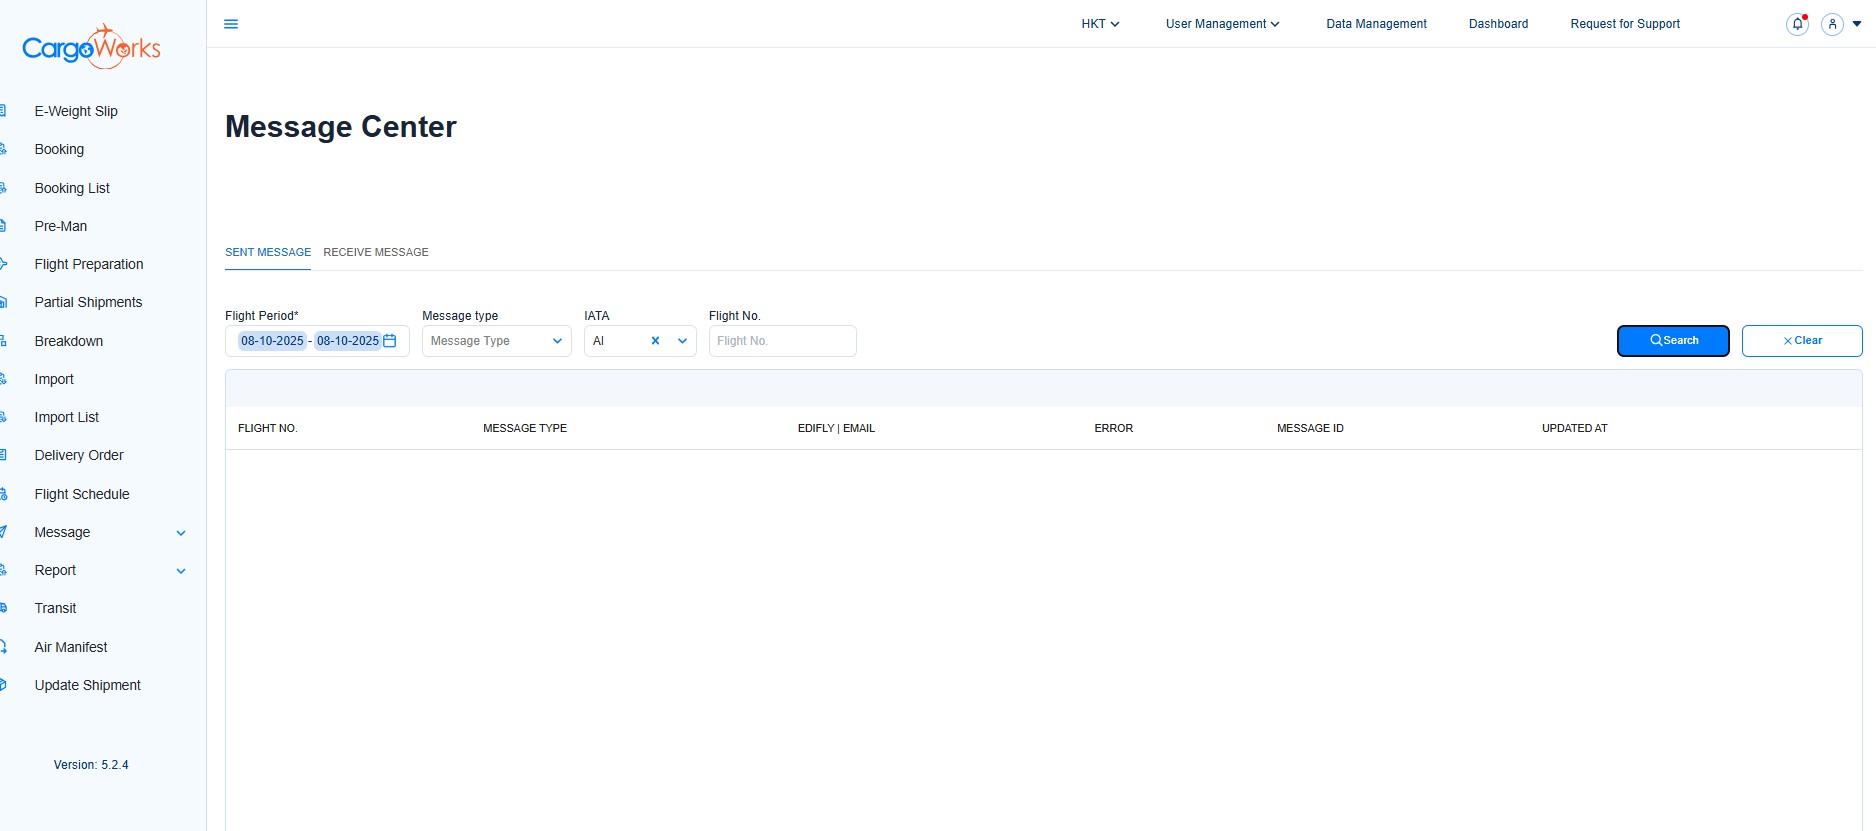Open the Flight Period calendar icon
Image resolution: width=1876 pixels, height=831 pixels.
tap(390, 341)
